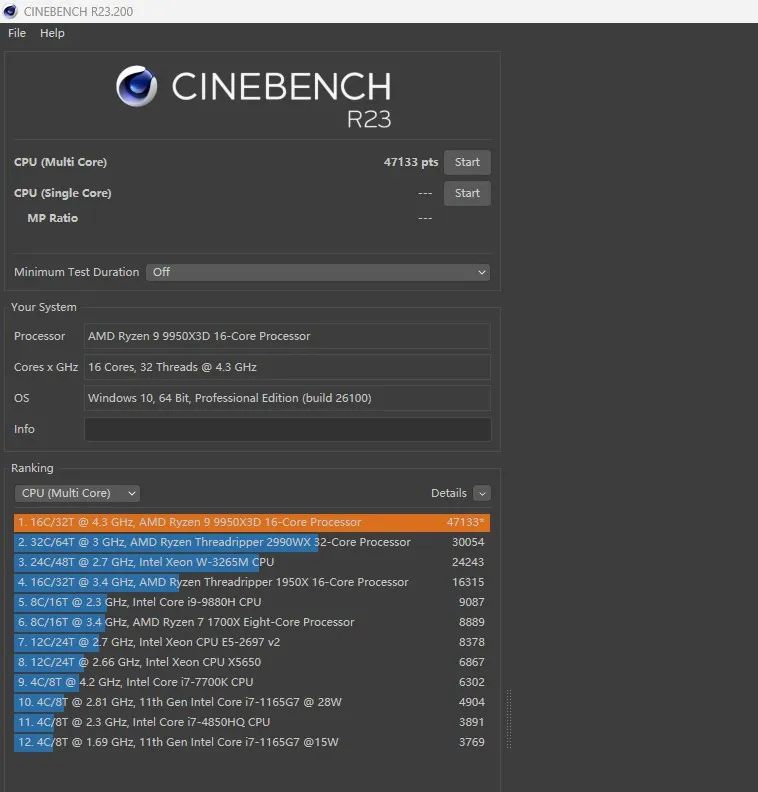Open the File menu

17,33
